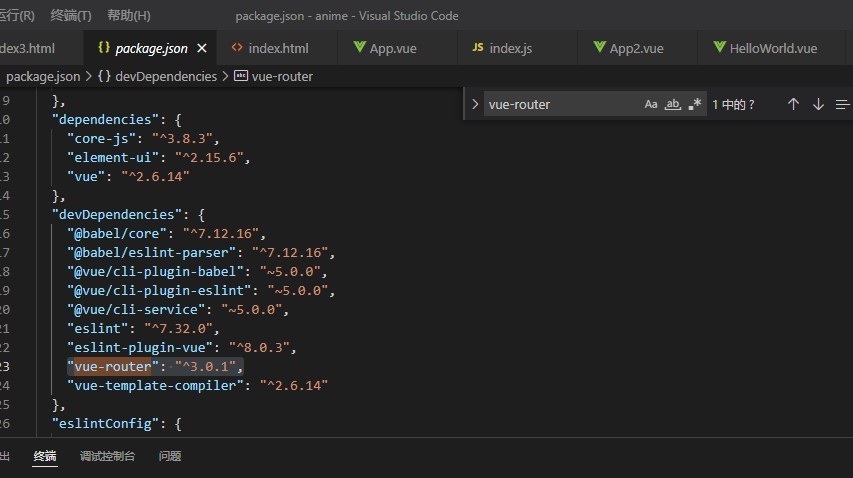
Task: Click vue-router breadcrumb item
Action: [x=282, y=77]
